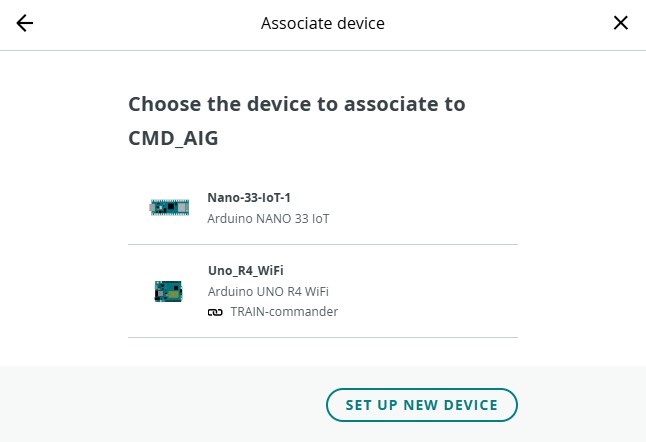Click the divider line below the Uno_R4_WiFi entry
This screenshot has width=646, height=442.
(322, 338)
